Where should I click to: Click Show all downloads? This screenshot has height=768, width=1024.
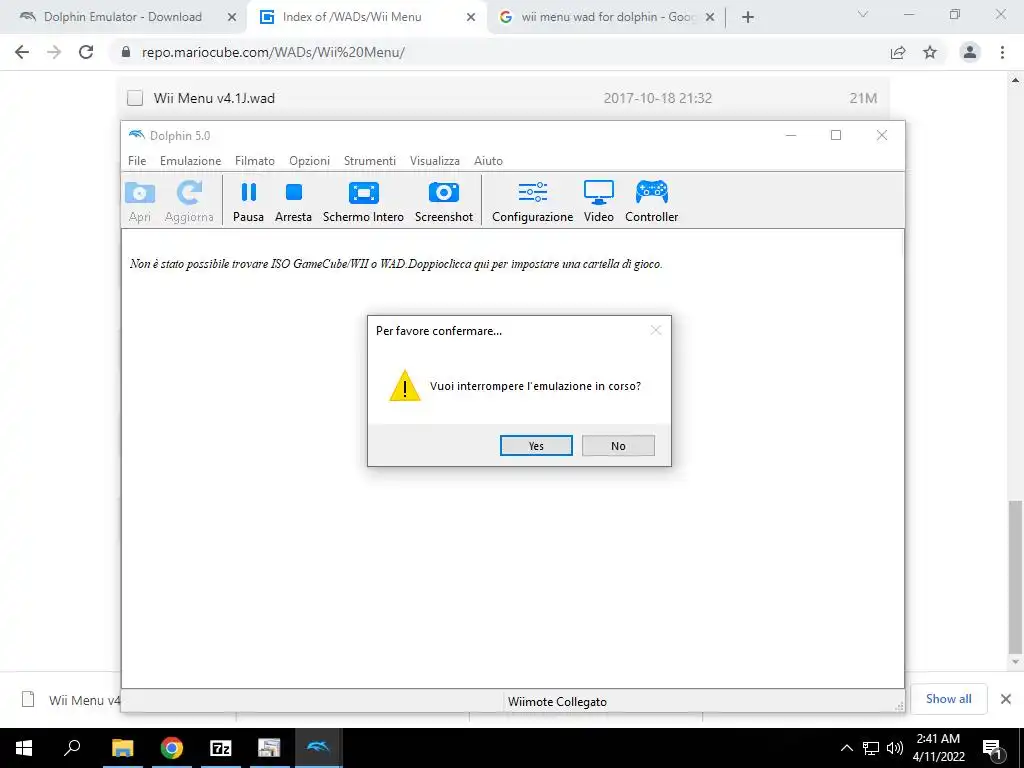click(948, 699)
